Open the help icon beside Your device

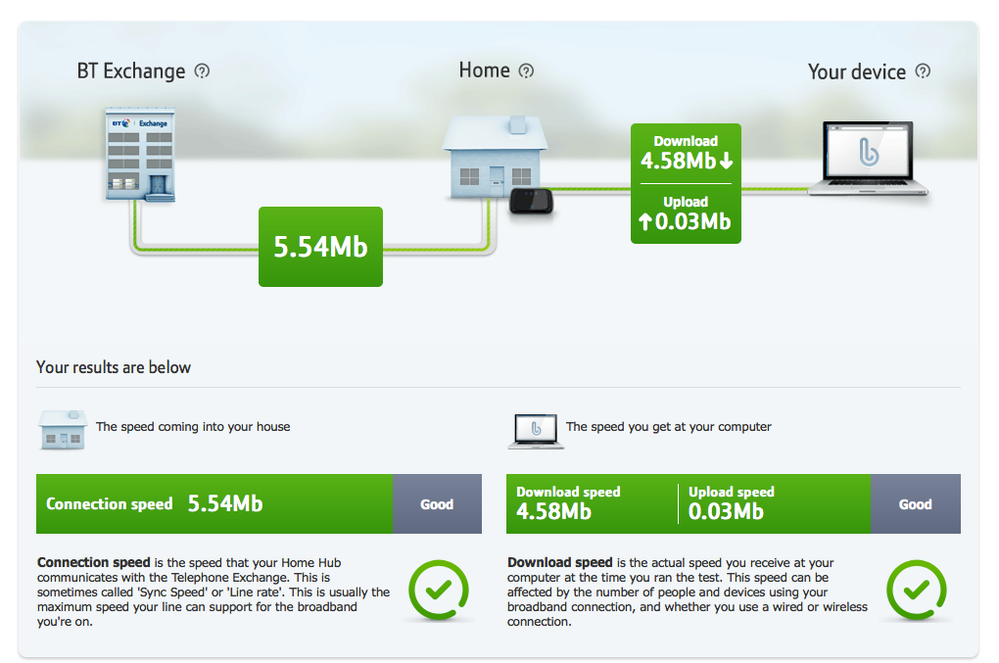[x=923, y=71]
